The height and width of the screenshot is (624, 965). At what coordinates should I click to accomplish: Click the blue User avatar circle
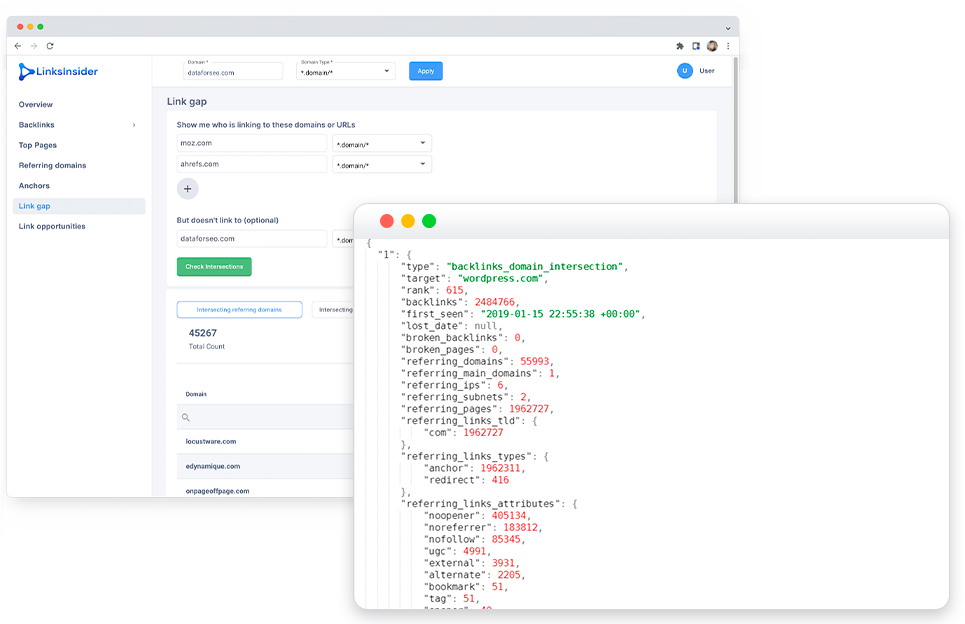pyautogui.click(x=684, y=71)
